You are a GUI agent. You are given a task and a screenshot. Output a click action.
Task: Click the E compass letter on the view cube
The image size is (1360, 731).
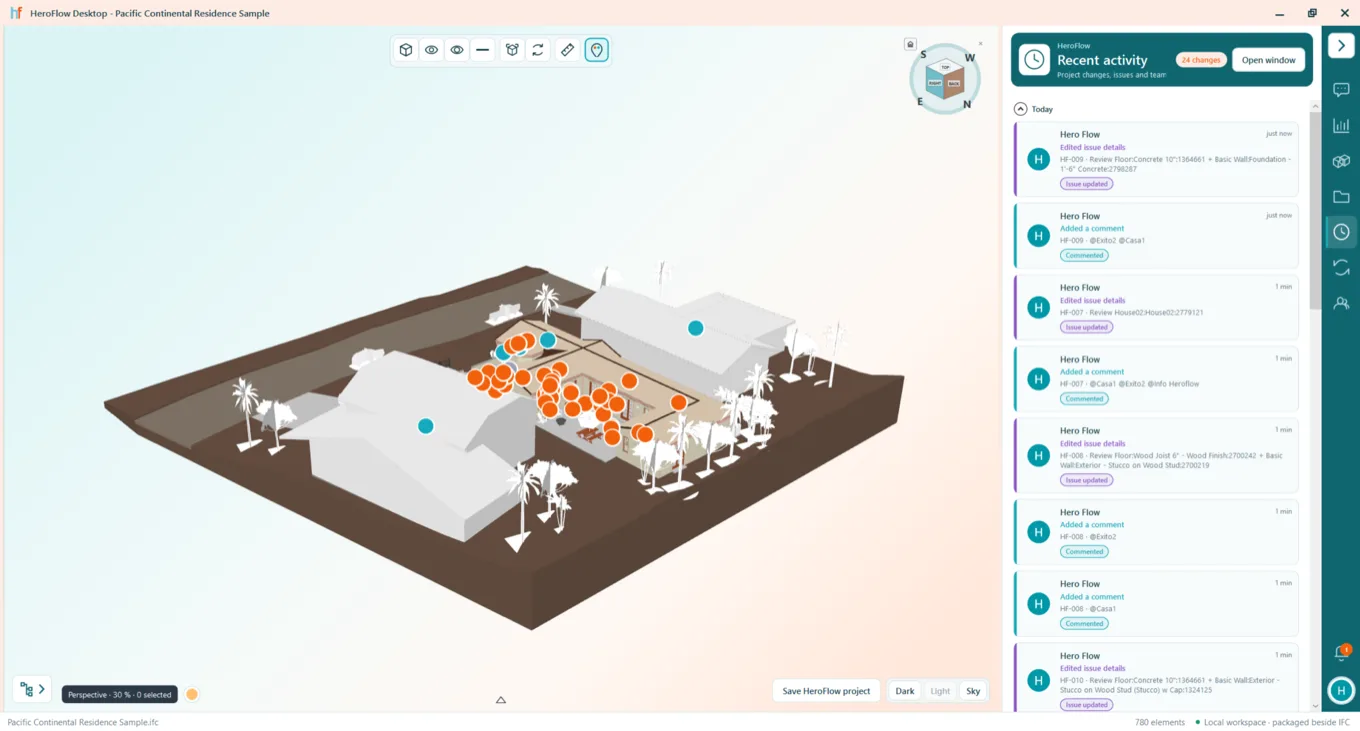click(920, 101)
